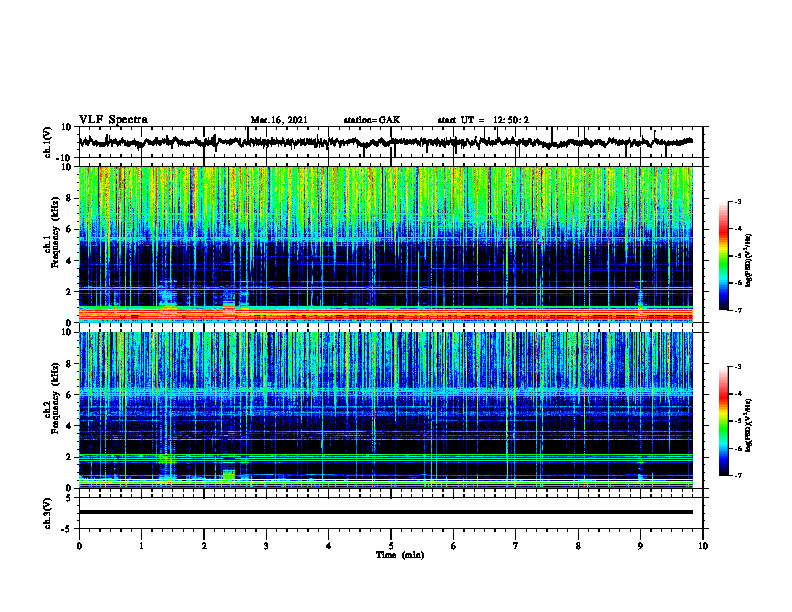The image size is (792, 612).
Task: Click the "-5" tick on ch.1 colorbar
Action: (737, 256)
